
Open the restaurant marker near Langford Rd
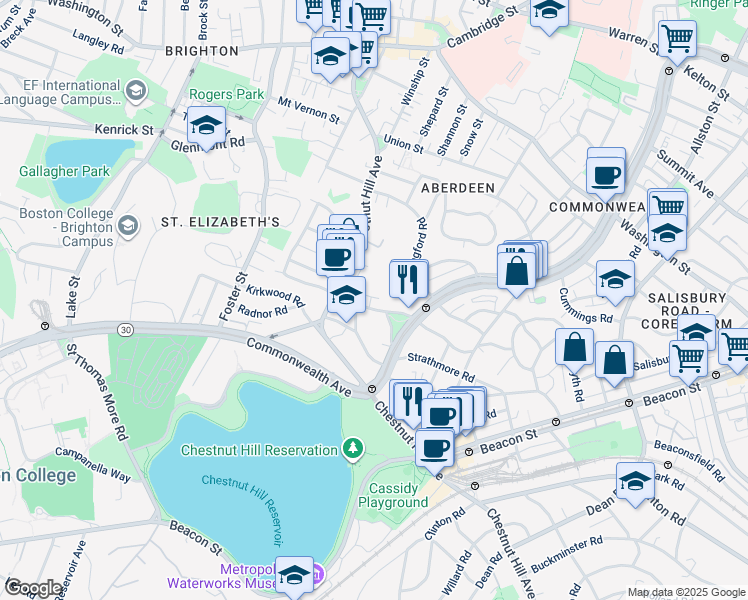[408, 280]
